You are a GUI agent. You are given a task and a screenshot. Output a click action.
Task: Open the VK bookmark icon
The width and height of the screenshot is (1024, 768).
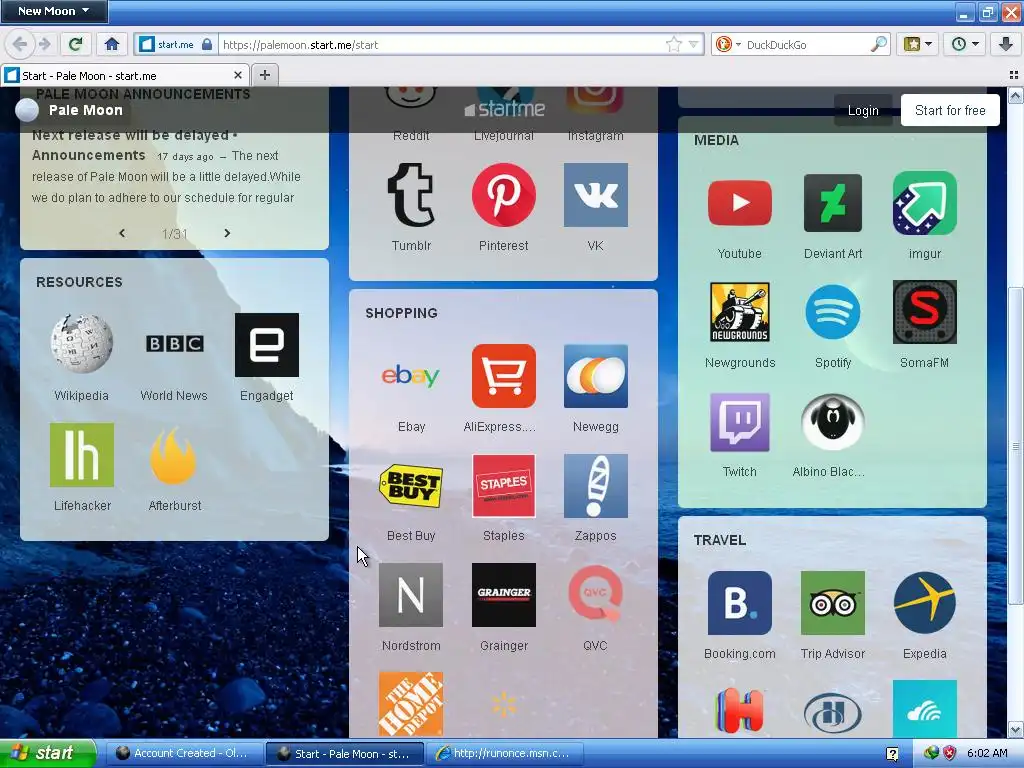click(596, 195)
